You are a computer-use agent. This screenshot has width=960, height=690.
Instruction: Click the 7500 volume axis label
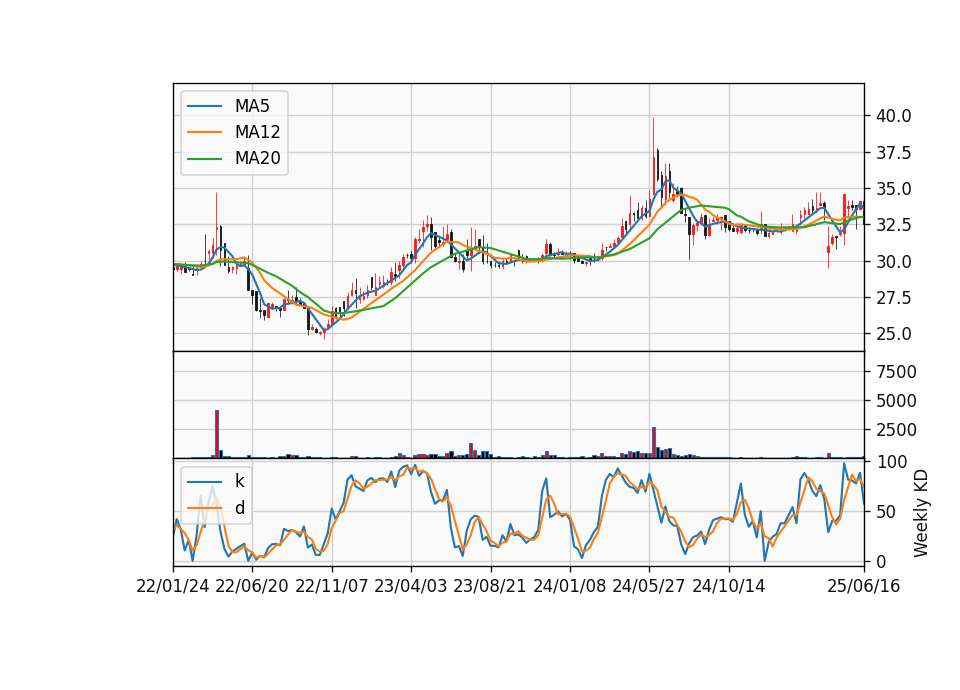coord(896,372)
